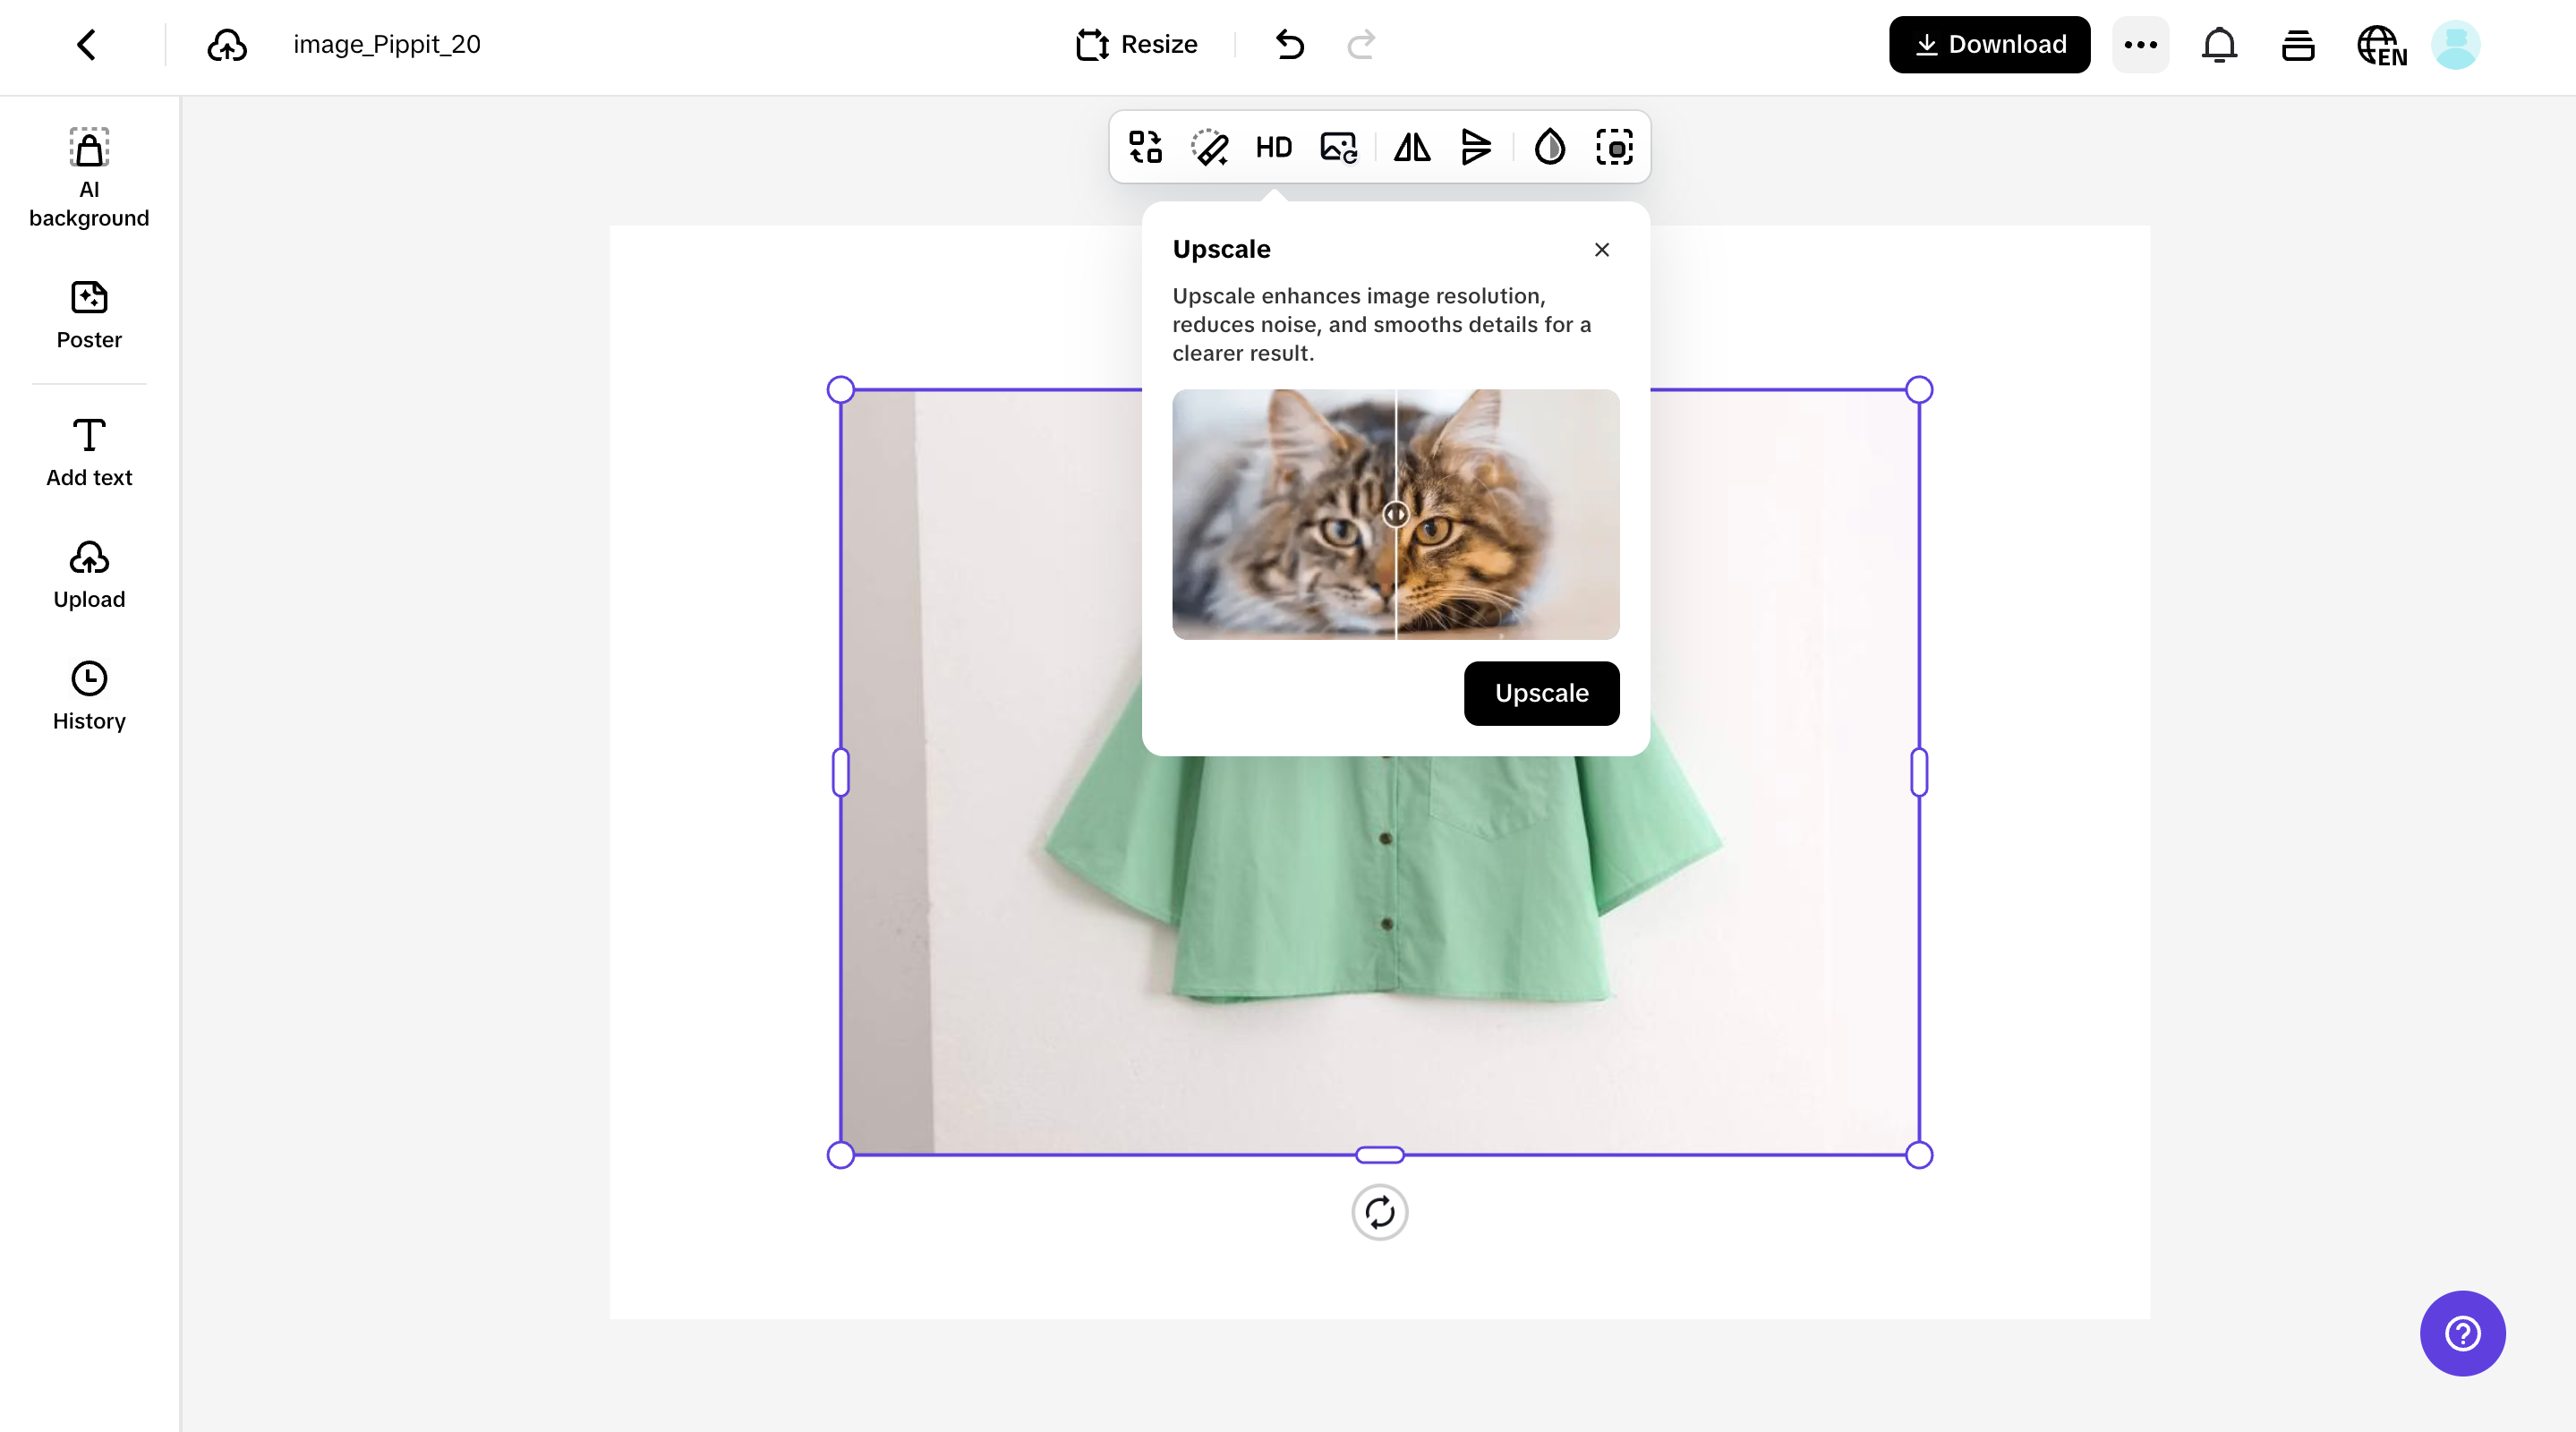The height and width of the screenshot is (1432, 2576).
Task: Download the edited image
Action: tap(1988, 44)
